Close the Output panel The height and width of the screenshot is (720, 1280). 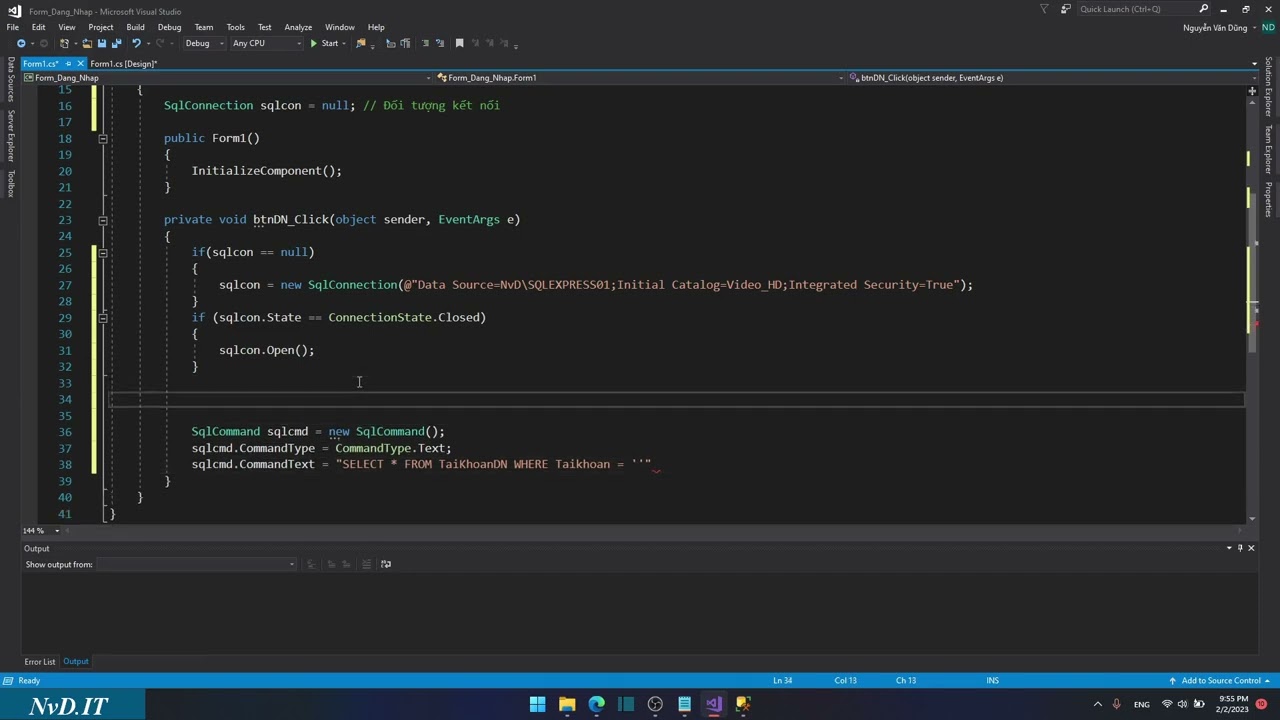point(1251,548)
